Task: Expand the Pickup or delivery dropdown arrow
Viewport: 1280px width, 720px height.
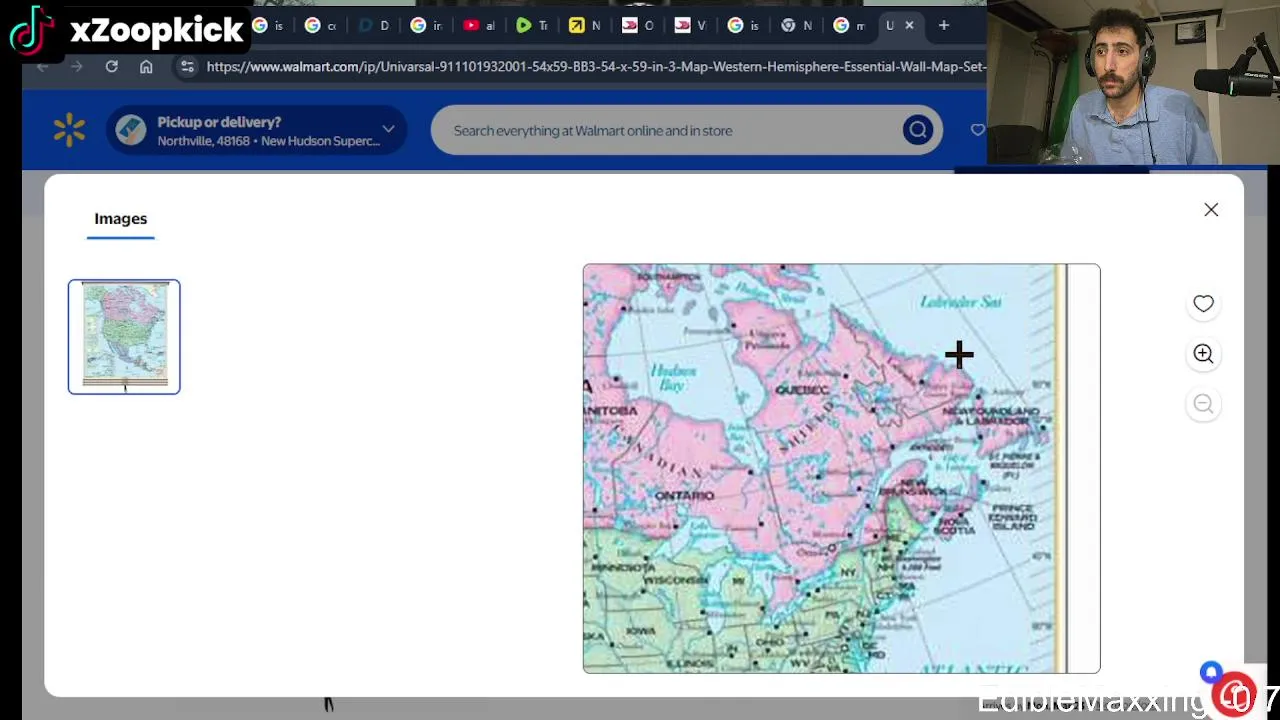Action: tap(388, 129)
